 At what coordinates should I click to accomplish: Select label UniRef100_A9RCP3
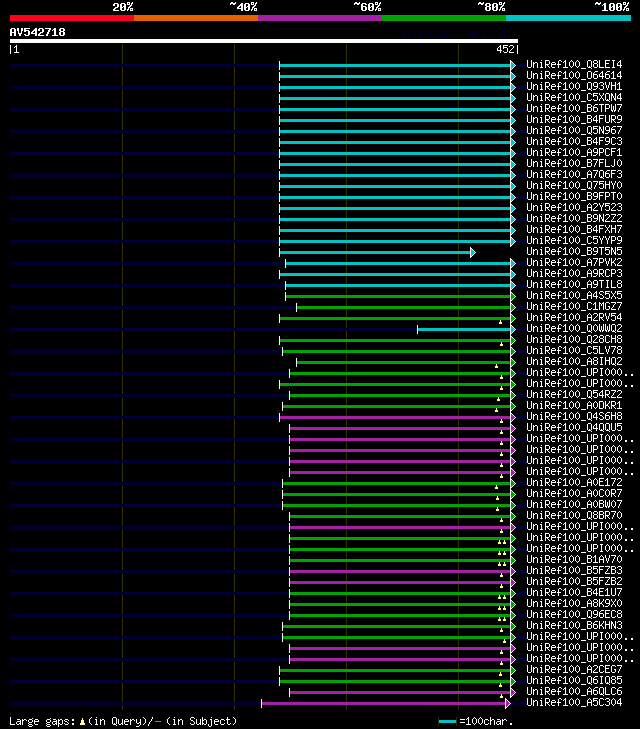[574, 273]
